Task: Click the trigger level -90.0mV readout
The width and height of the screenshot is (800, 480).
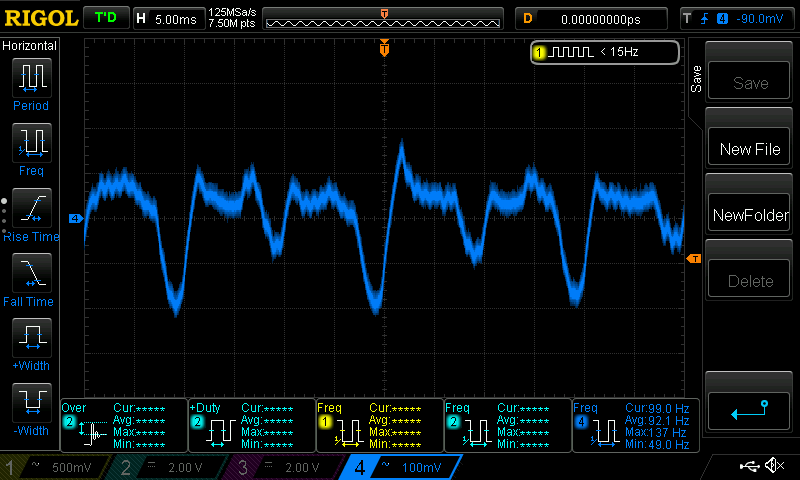Action: coord(760,19)
